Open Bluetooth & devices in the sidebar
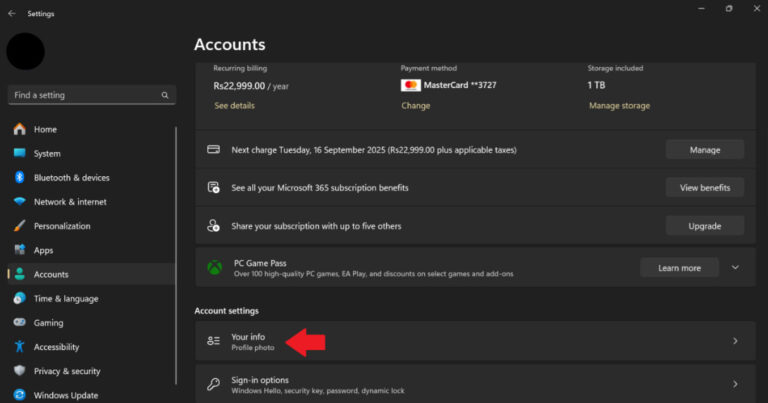Image resolution: width=768 pixels, height=403 pixels. click(x=91, y=177)
